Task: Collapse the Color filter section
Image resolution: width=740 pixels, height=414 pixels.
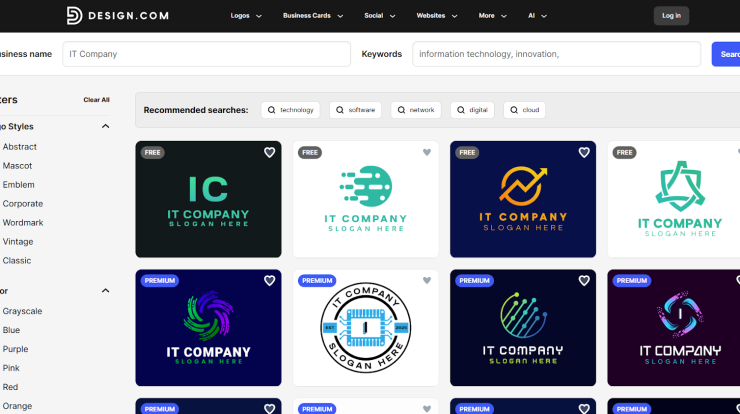Action: point(105,291)
